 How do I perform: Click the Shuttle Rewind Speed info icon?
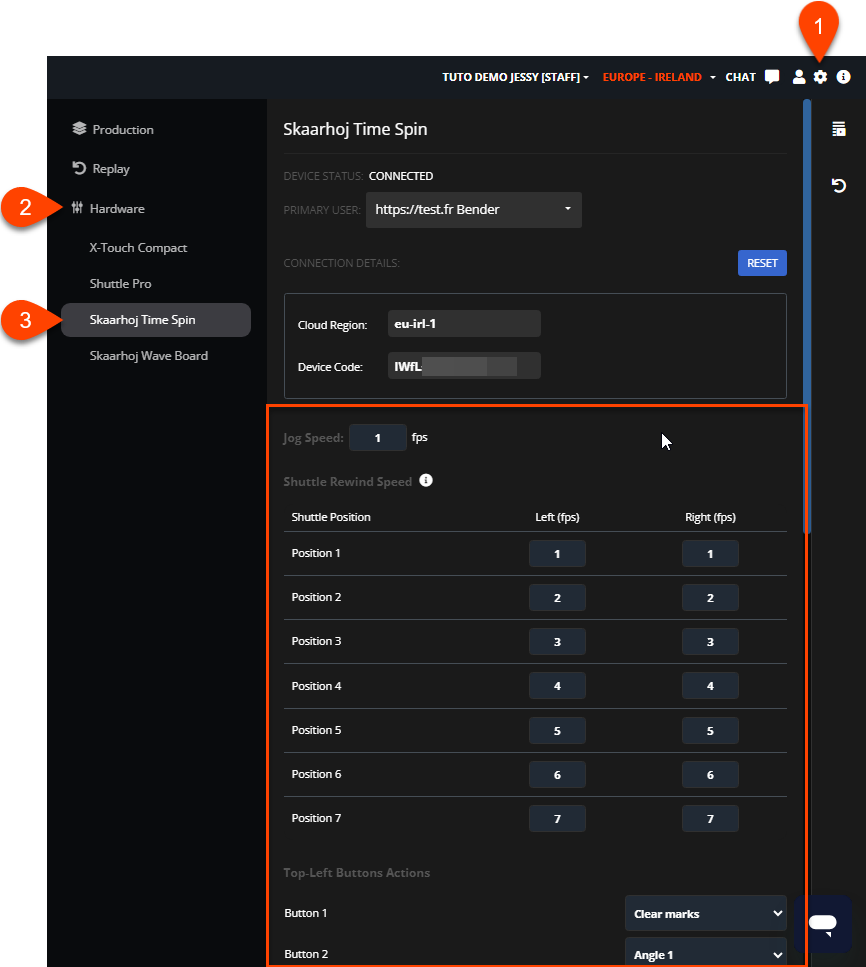click(426, 481)
